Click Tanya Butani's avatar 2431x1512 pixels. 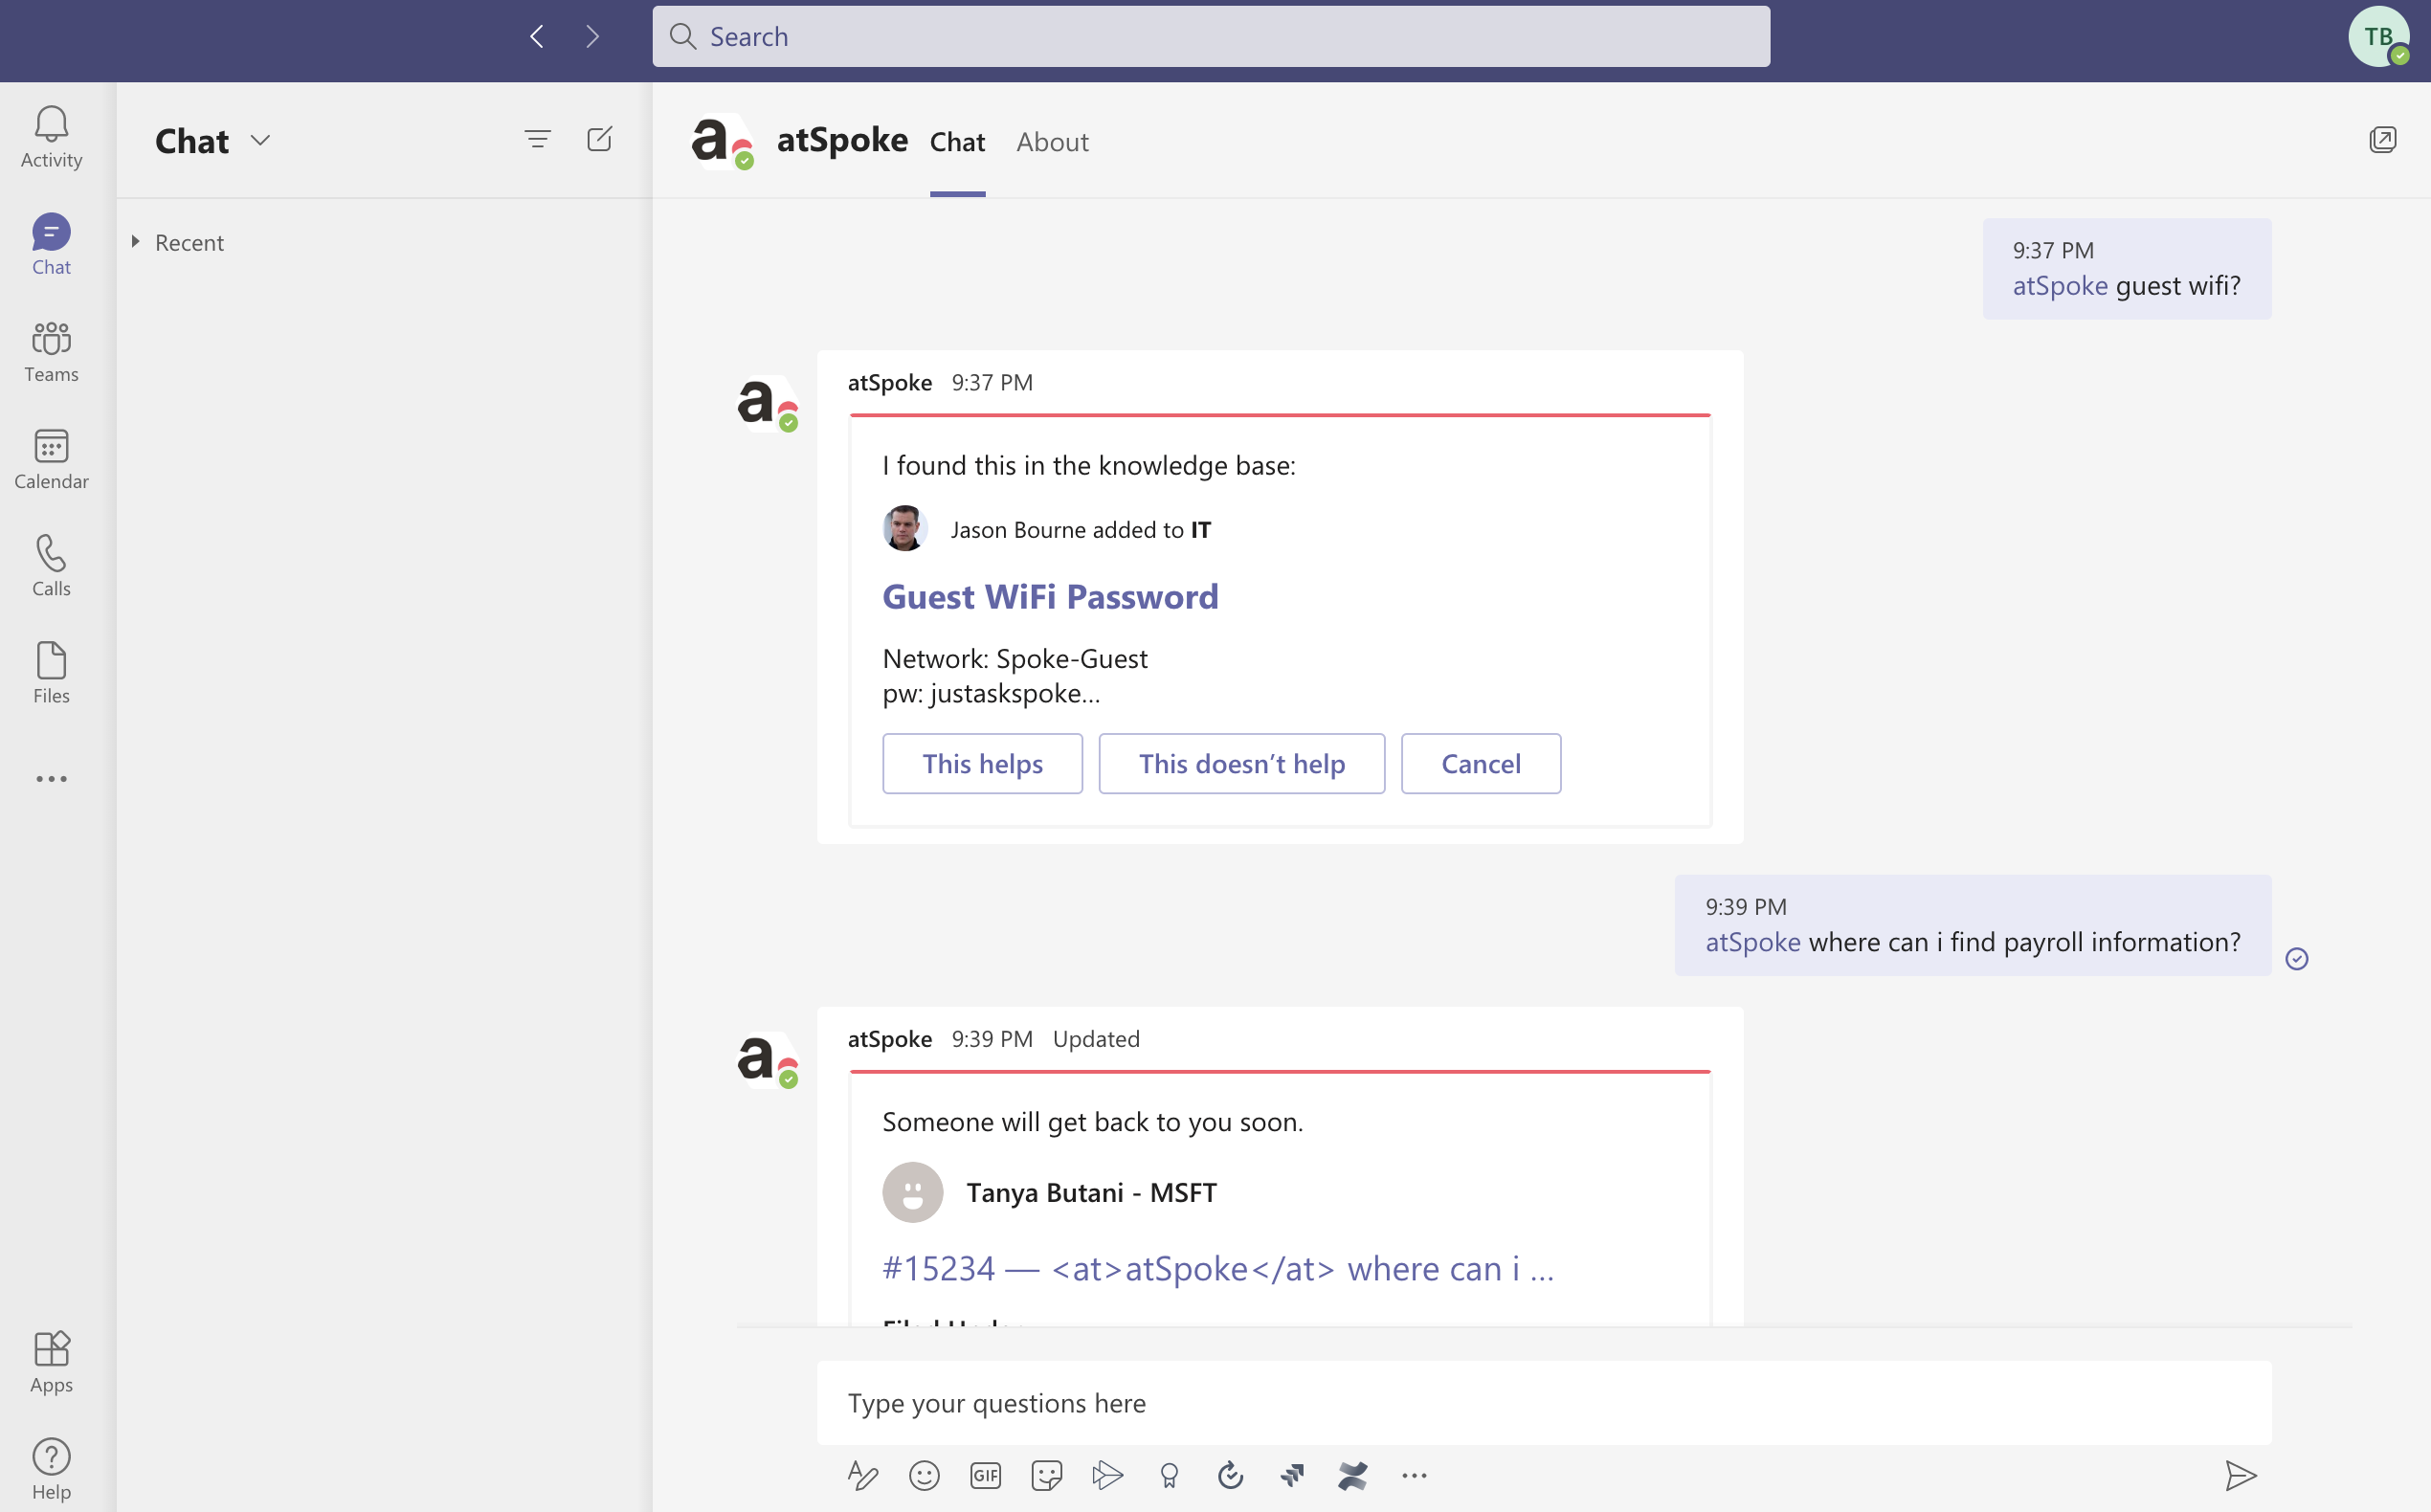[912, 1192]
